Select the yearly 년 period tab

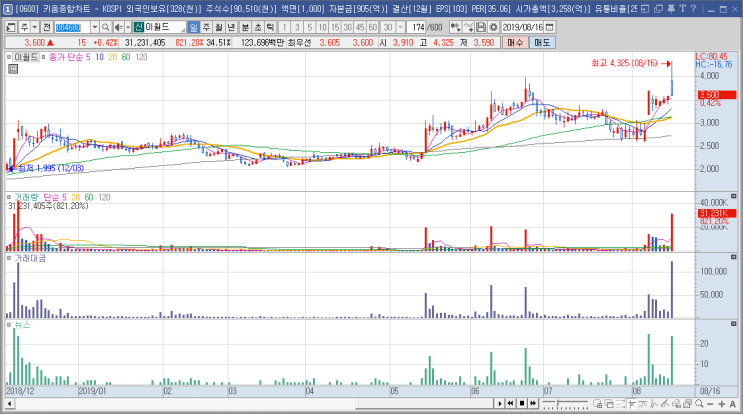pos(231,27)
